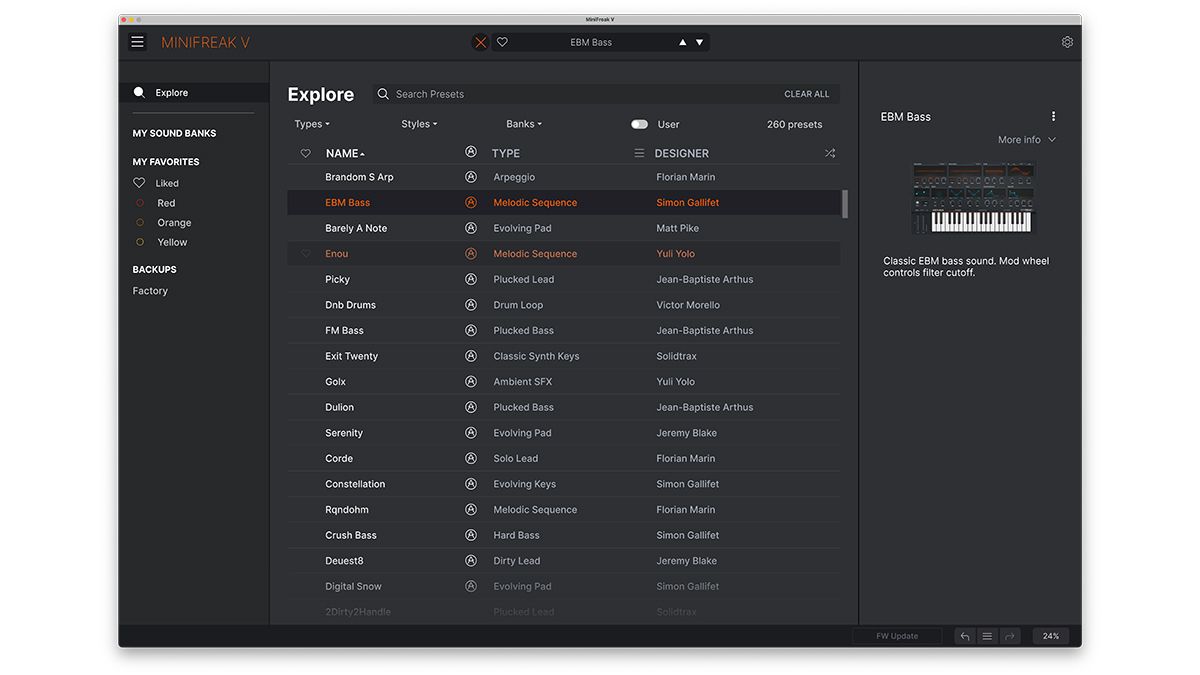
Task: Click the Arturia icon on the Brandom S Arp row
Action: coord(471,177)
